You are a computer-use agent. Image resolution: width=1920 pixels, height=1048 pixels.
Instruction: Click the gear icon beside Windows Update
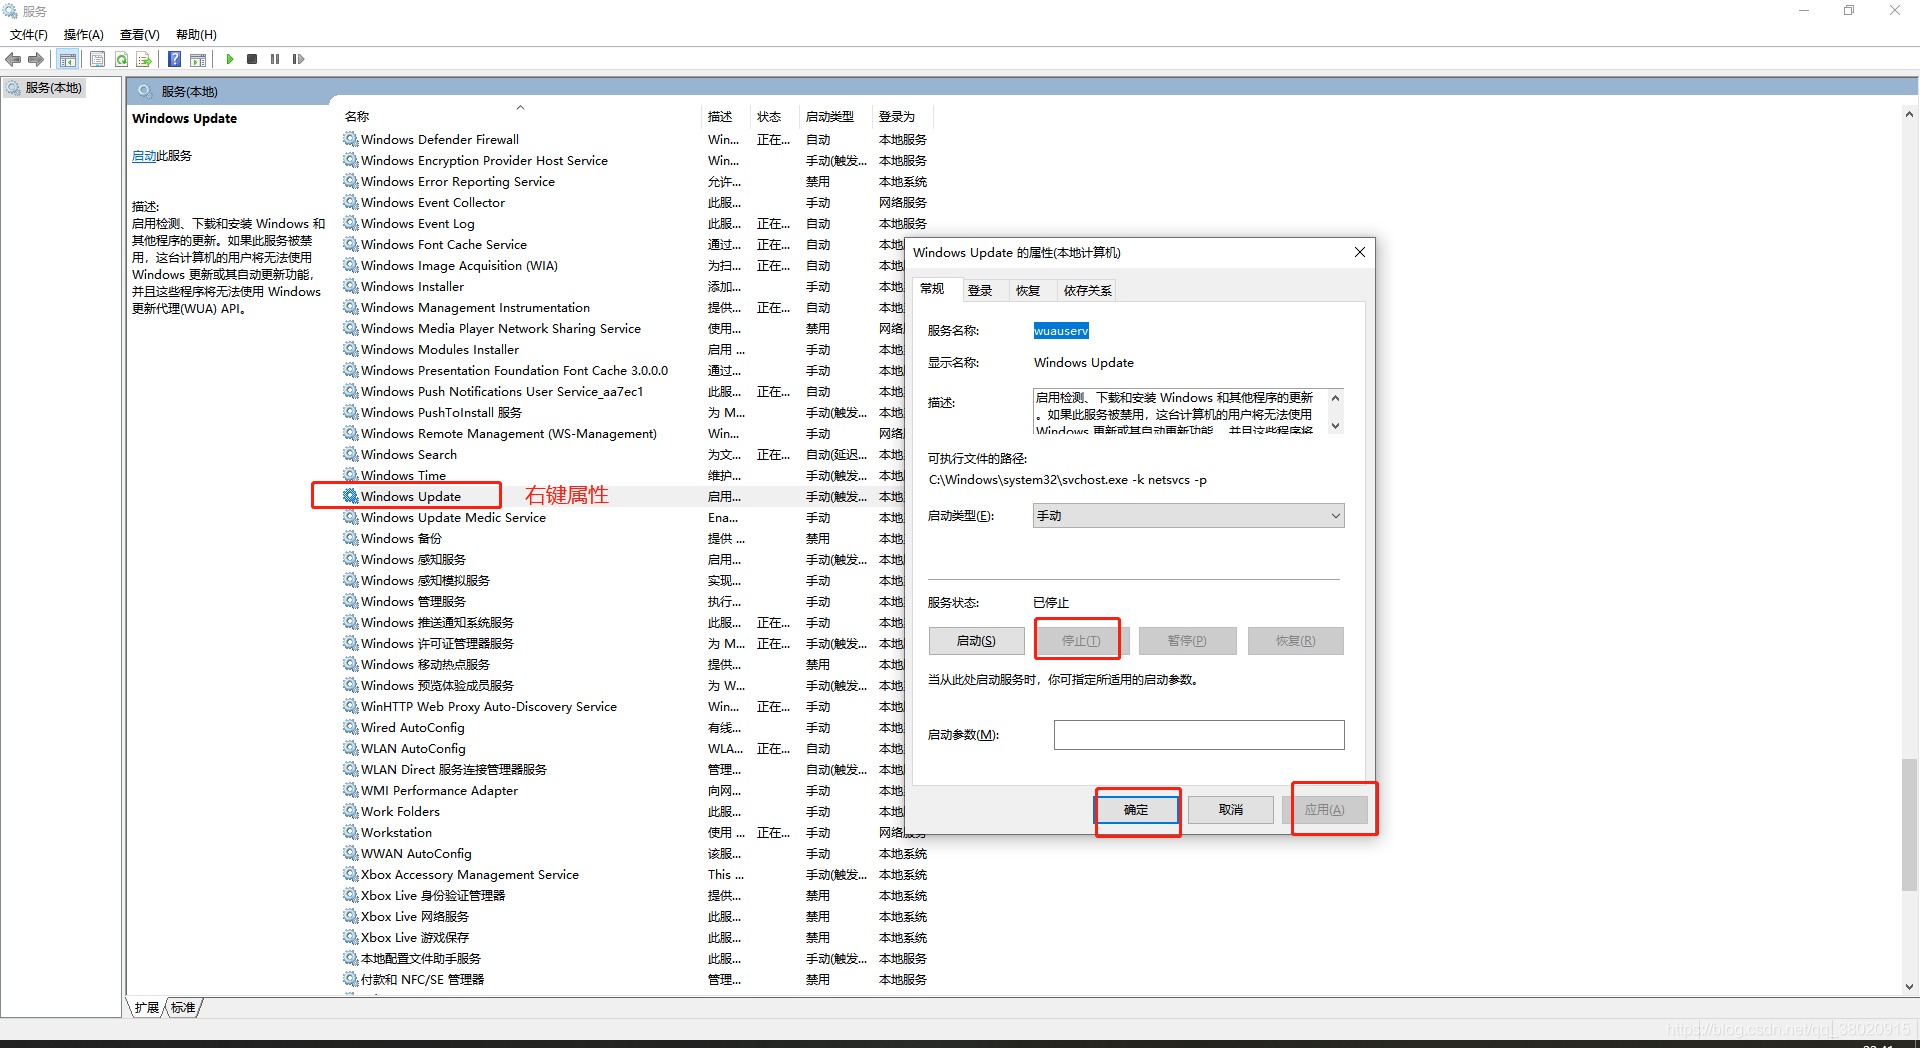click(350, 496)
